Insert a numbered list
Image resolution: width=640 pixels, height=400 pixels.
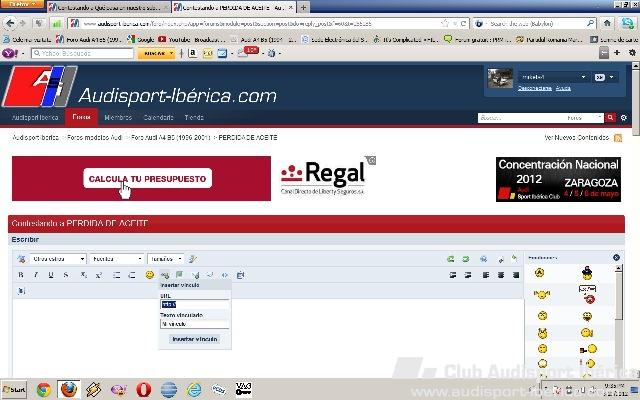[x=131, y=275]
